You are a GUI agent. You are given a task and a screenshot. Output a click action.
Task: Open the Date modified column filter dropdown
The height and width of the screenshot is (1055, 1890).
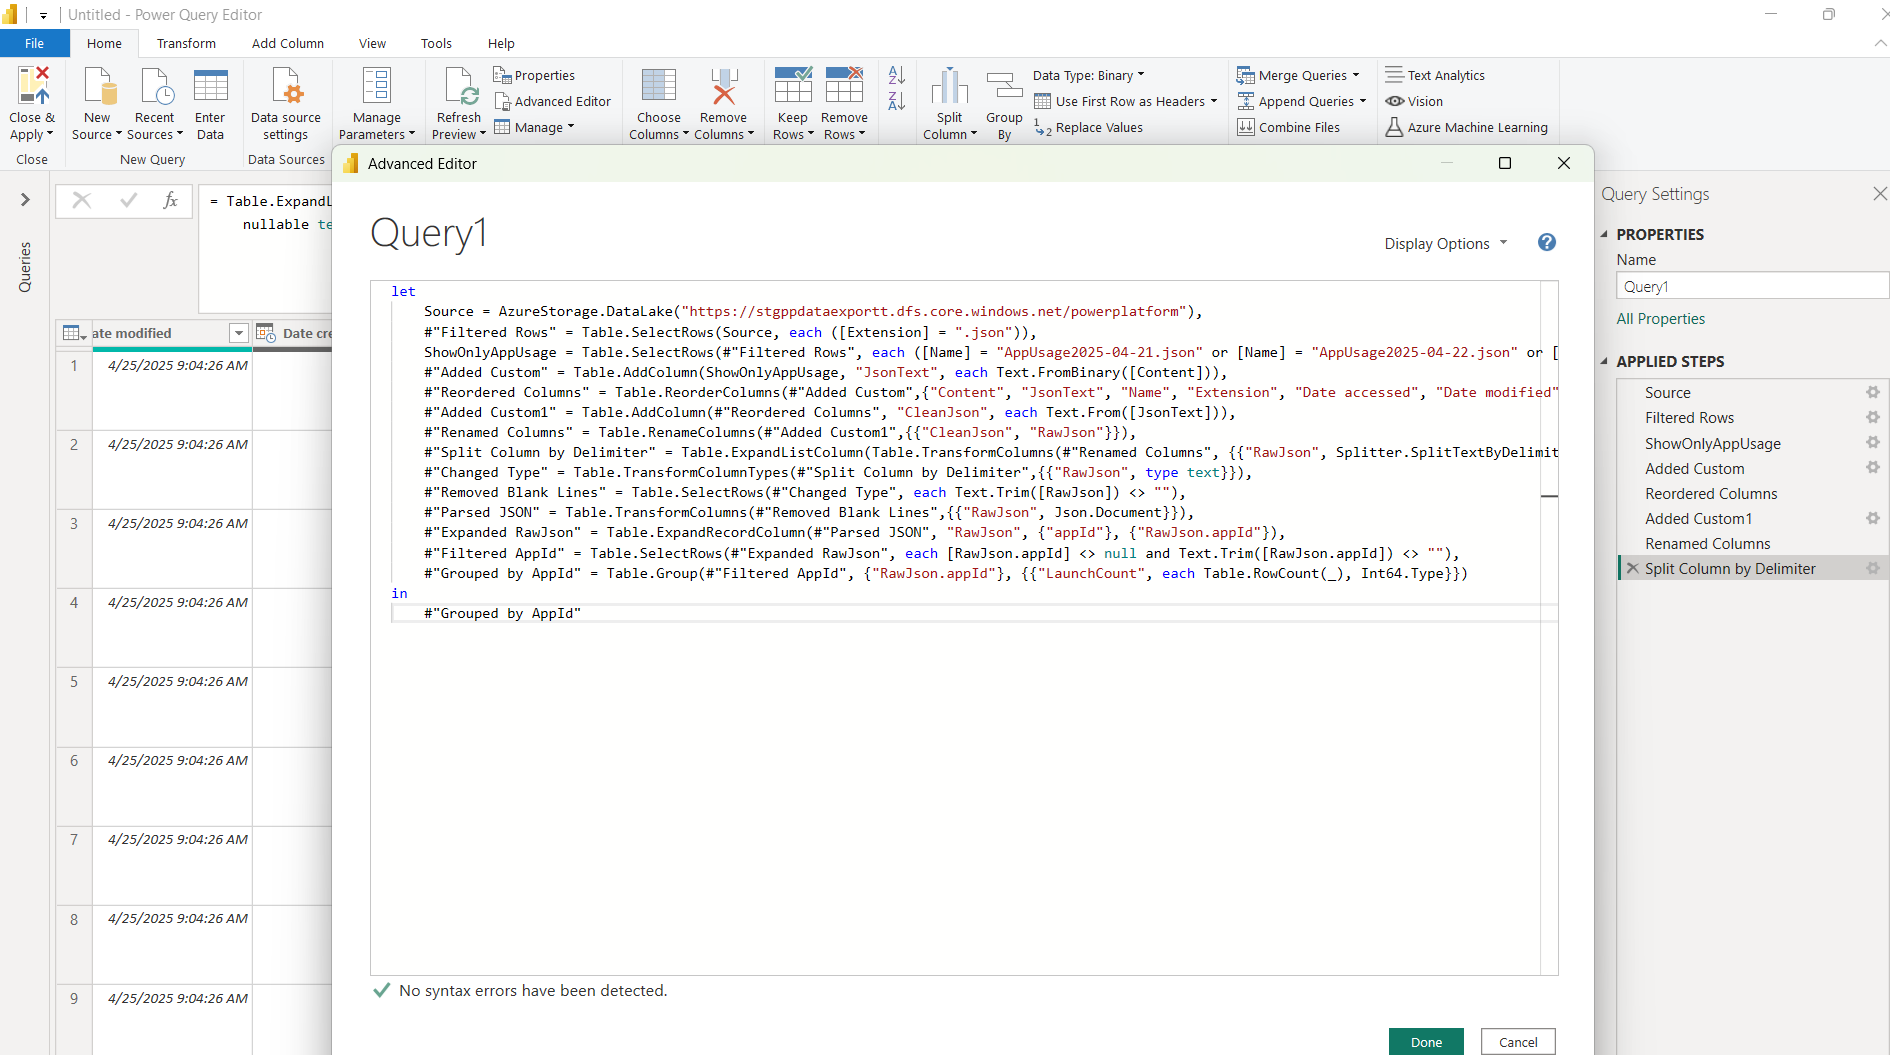pos(238,333)
